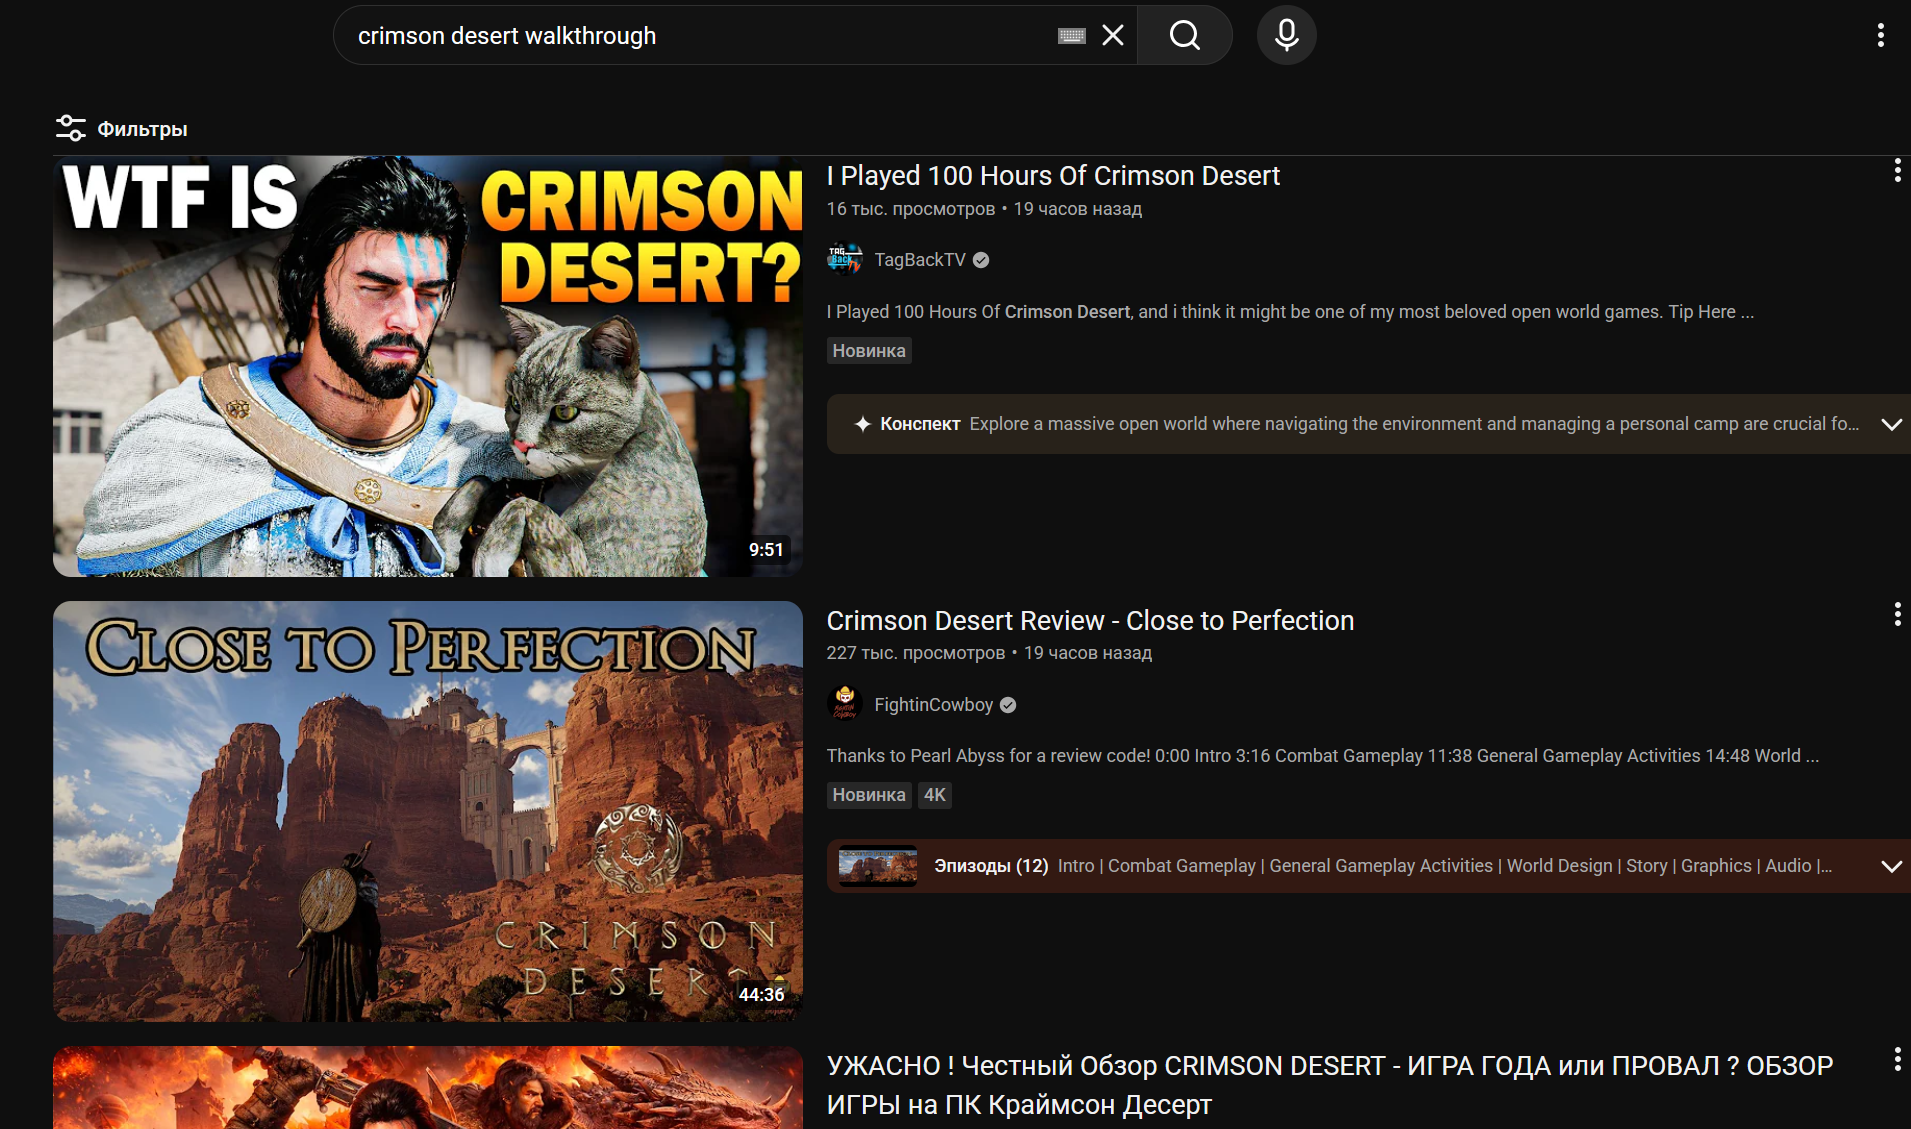Open the top-right settings three-dot menu
The image size is (1911, 1129).
coord(1881,36)
